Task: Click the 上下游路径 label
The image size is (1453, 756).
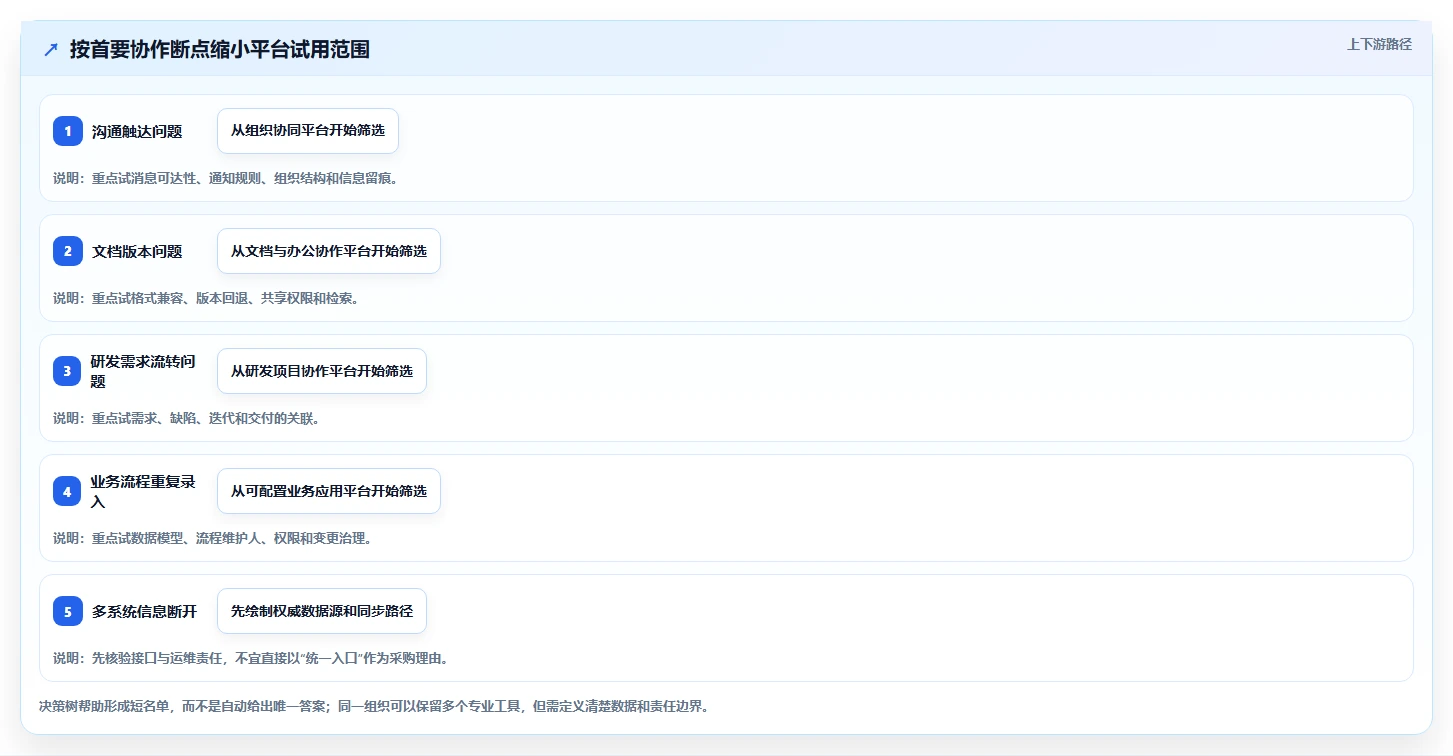Action: (x=1379, y=44)
